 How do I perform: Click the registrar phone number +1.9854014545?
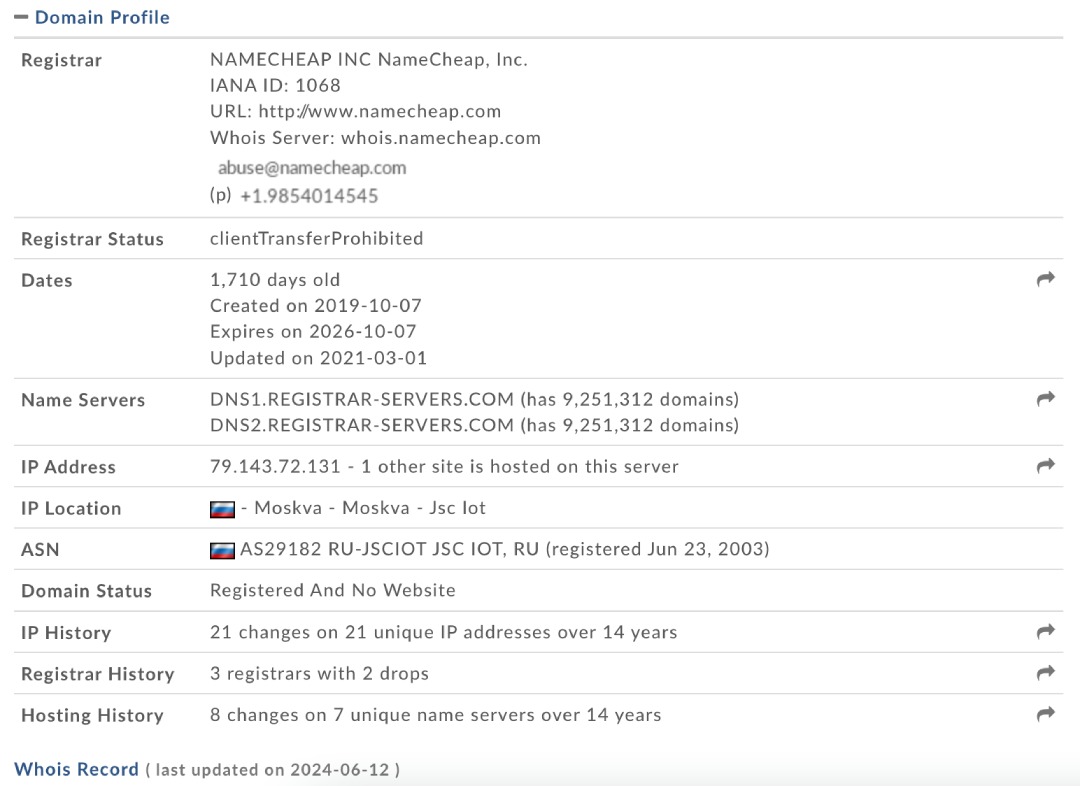pos(309,196)
